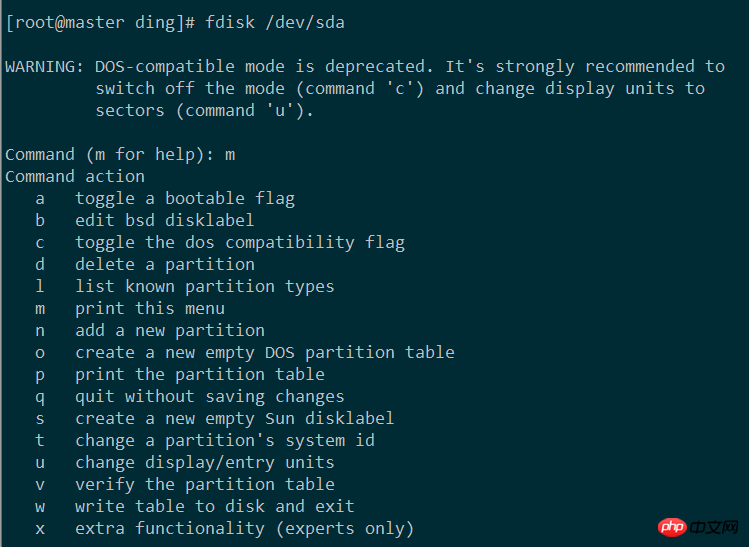Click 'extra functionality (experts only)' entry
Image resolution: width=749 pixels, height=547 pixels.
245,528
